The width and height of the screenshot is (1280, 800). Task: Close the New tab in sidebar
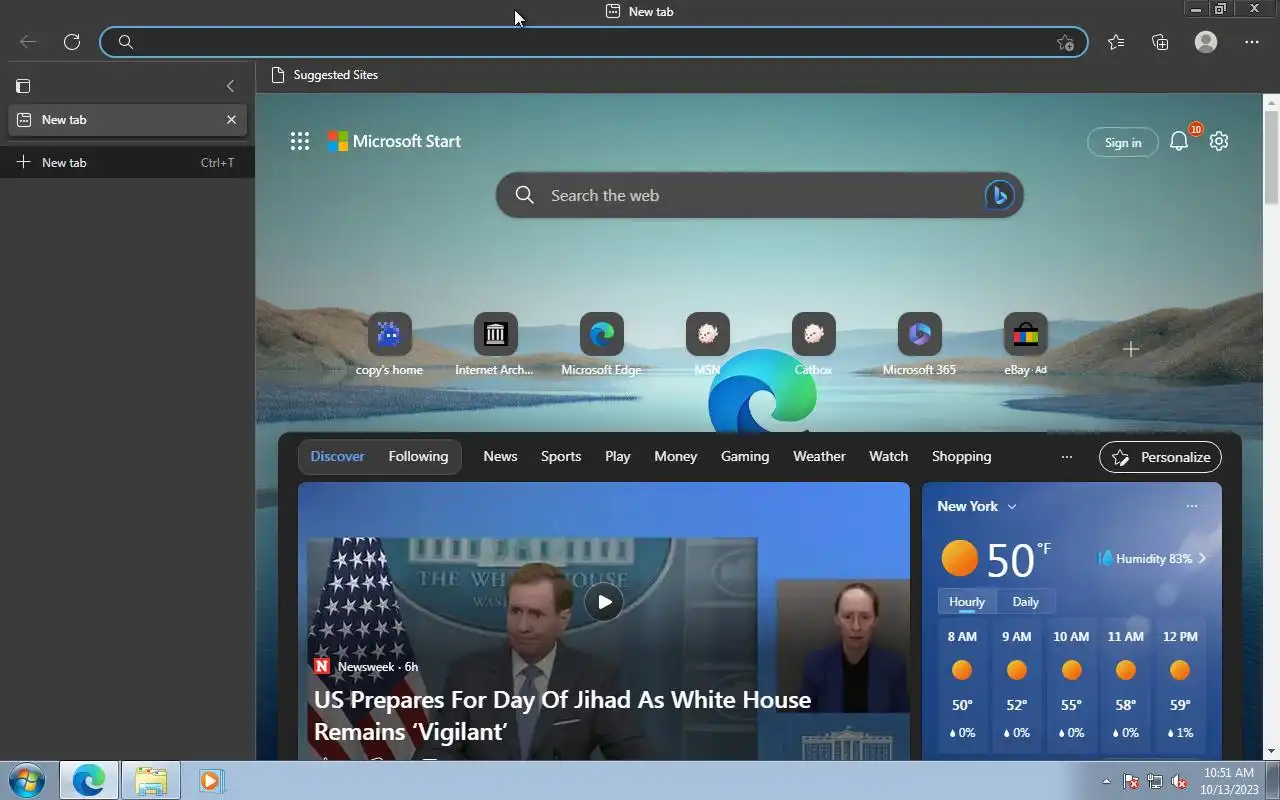[231, 119]
